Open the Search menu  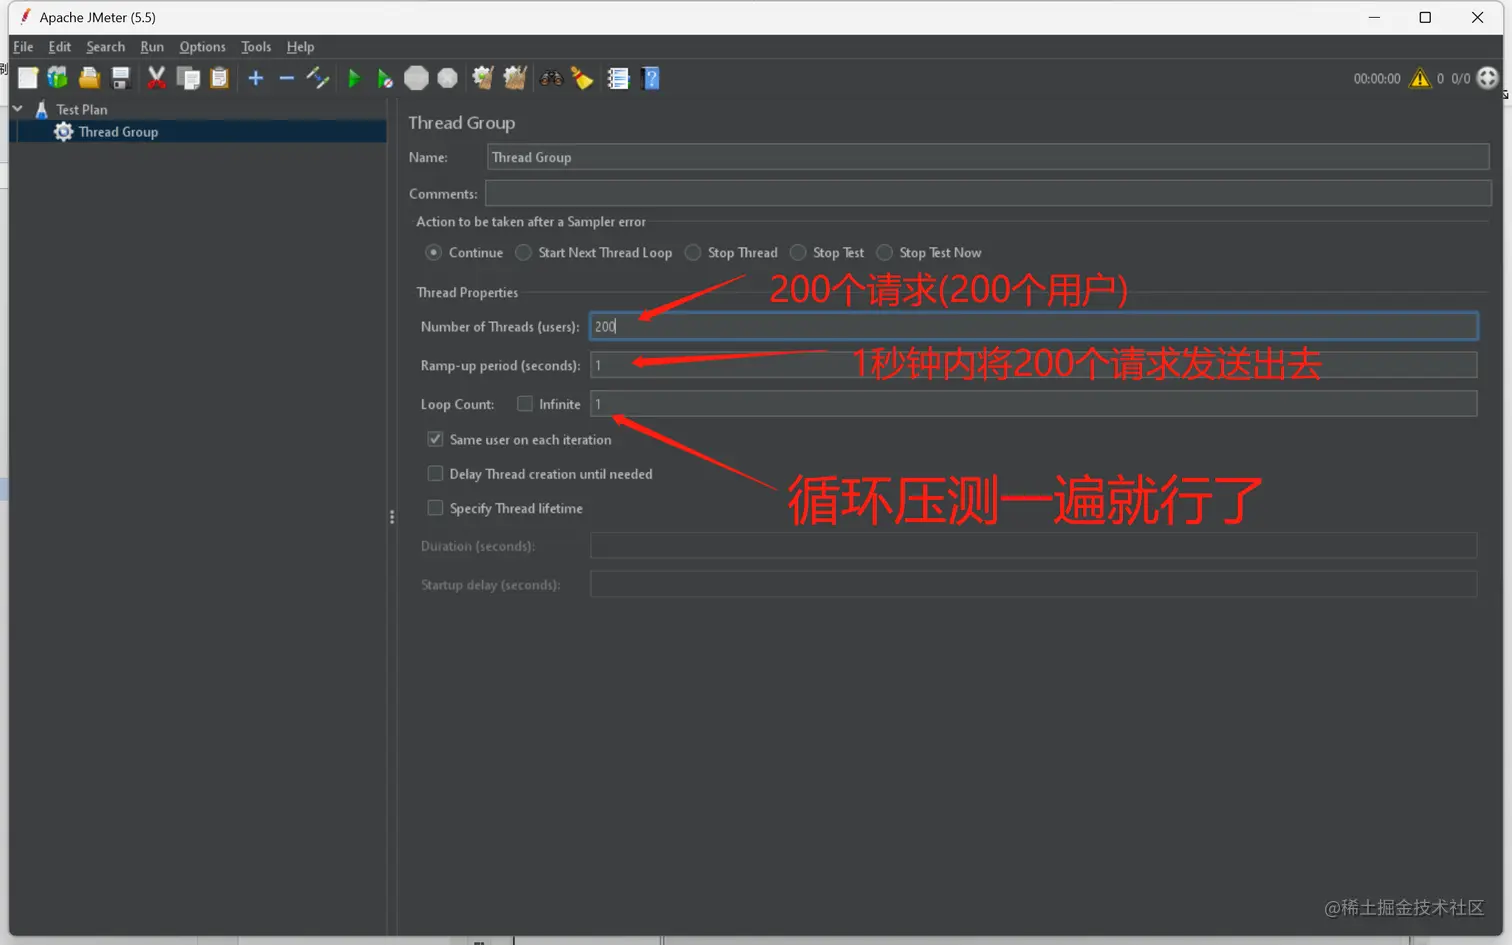pos(105,47)
